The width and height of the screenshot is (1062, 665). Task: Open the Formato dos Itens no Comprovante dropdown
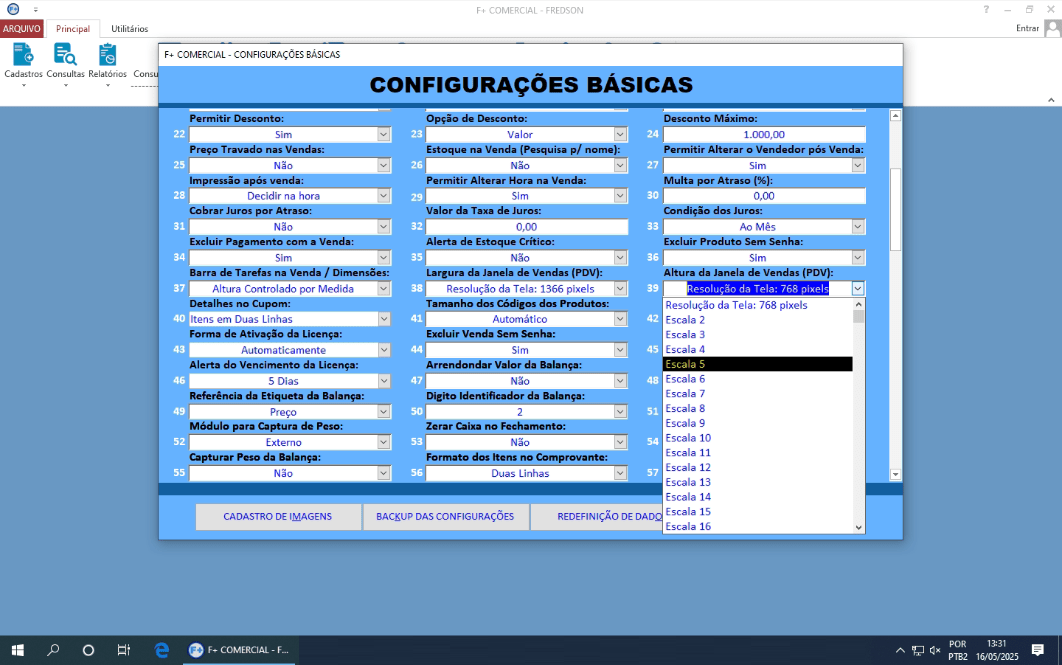(620, 472)
